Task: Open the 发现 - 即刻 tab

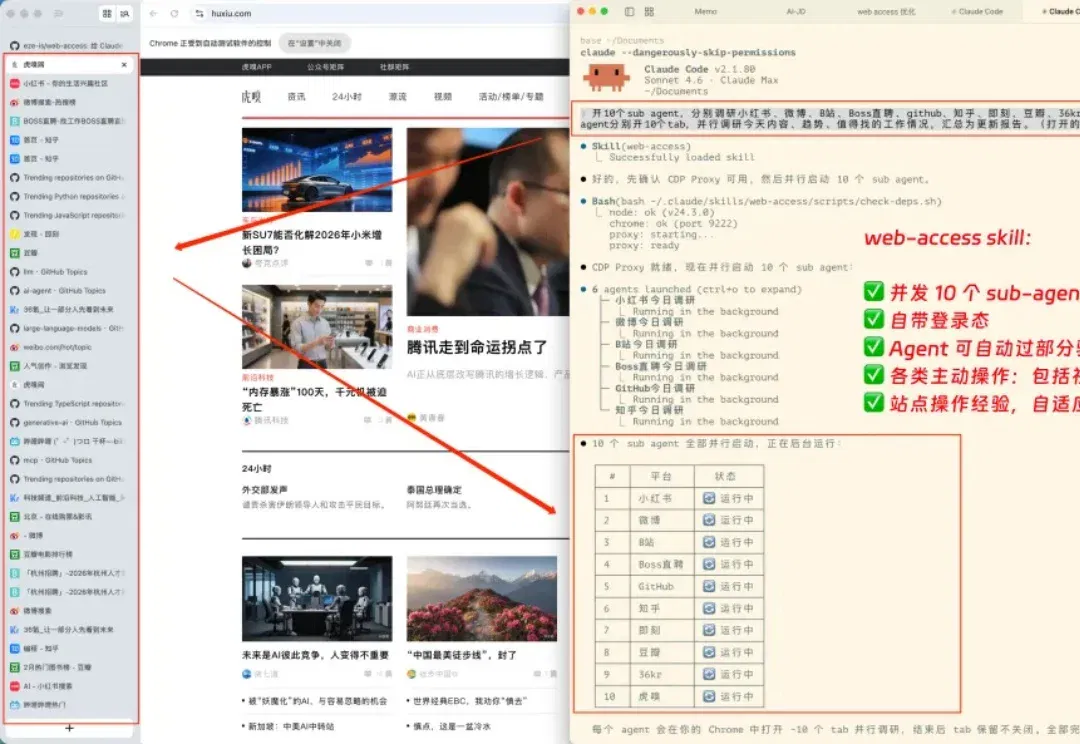Action: click(x=67, y=234)
